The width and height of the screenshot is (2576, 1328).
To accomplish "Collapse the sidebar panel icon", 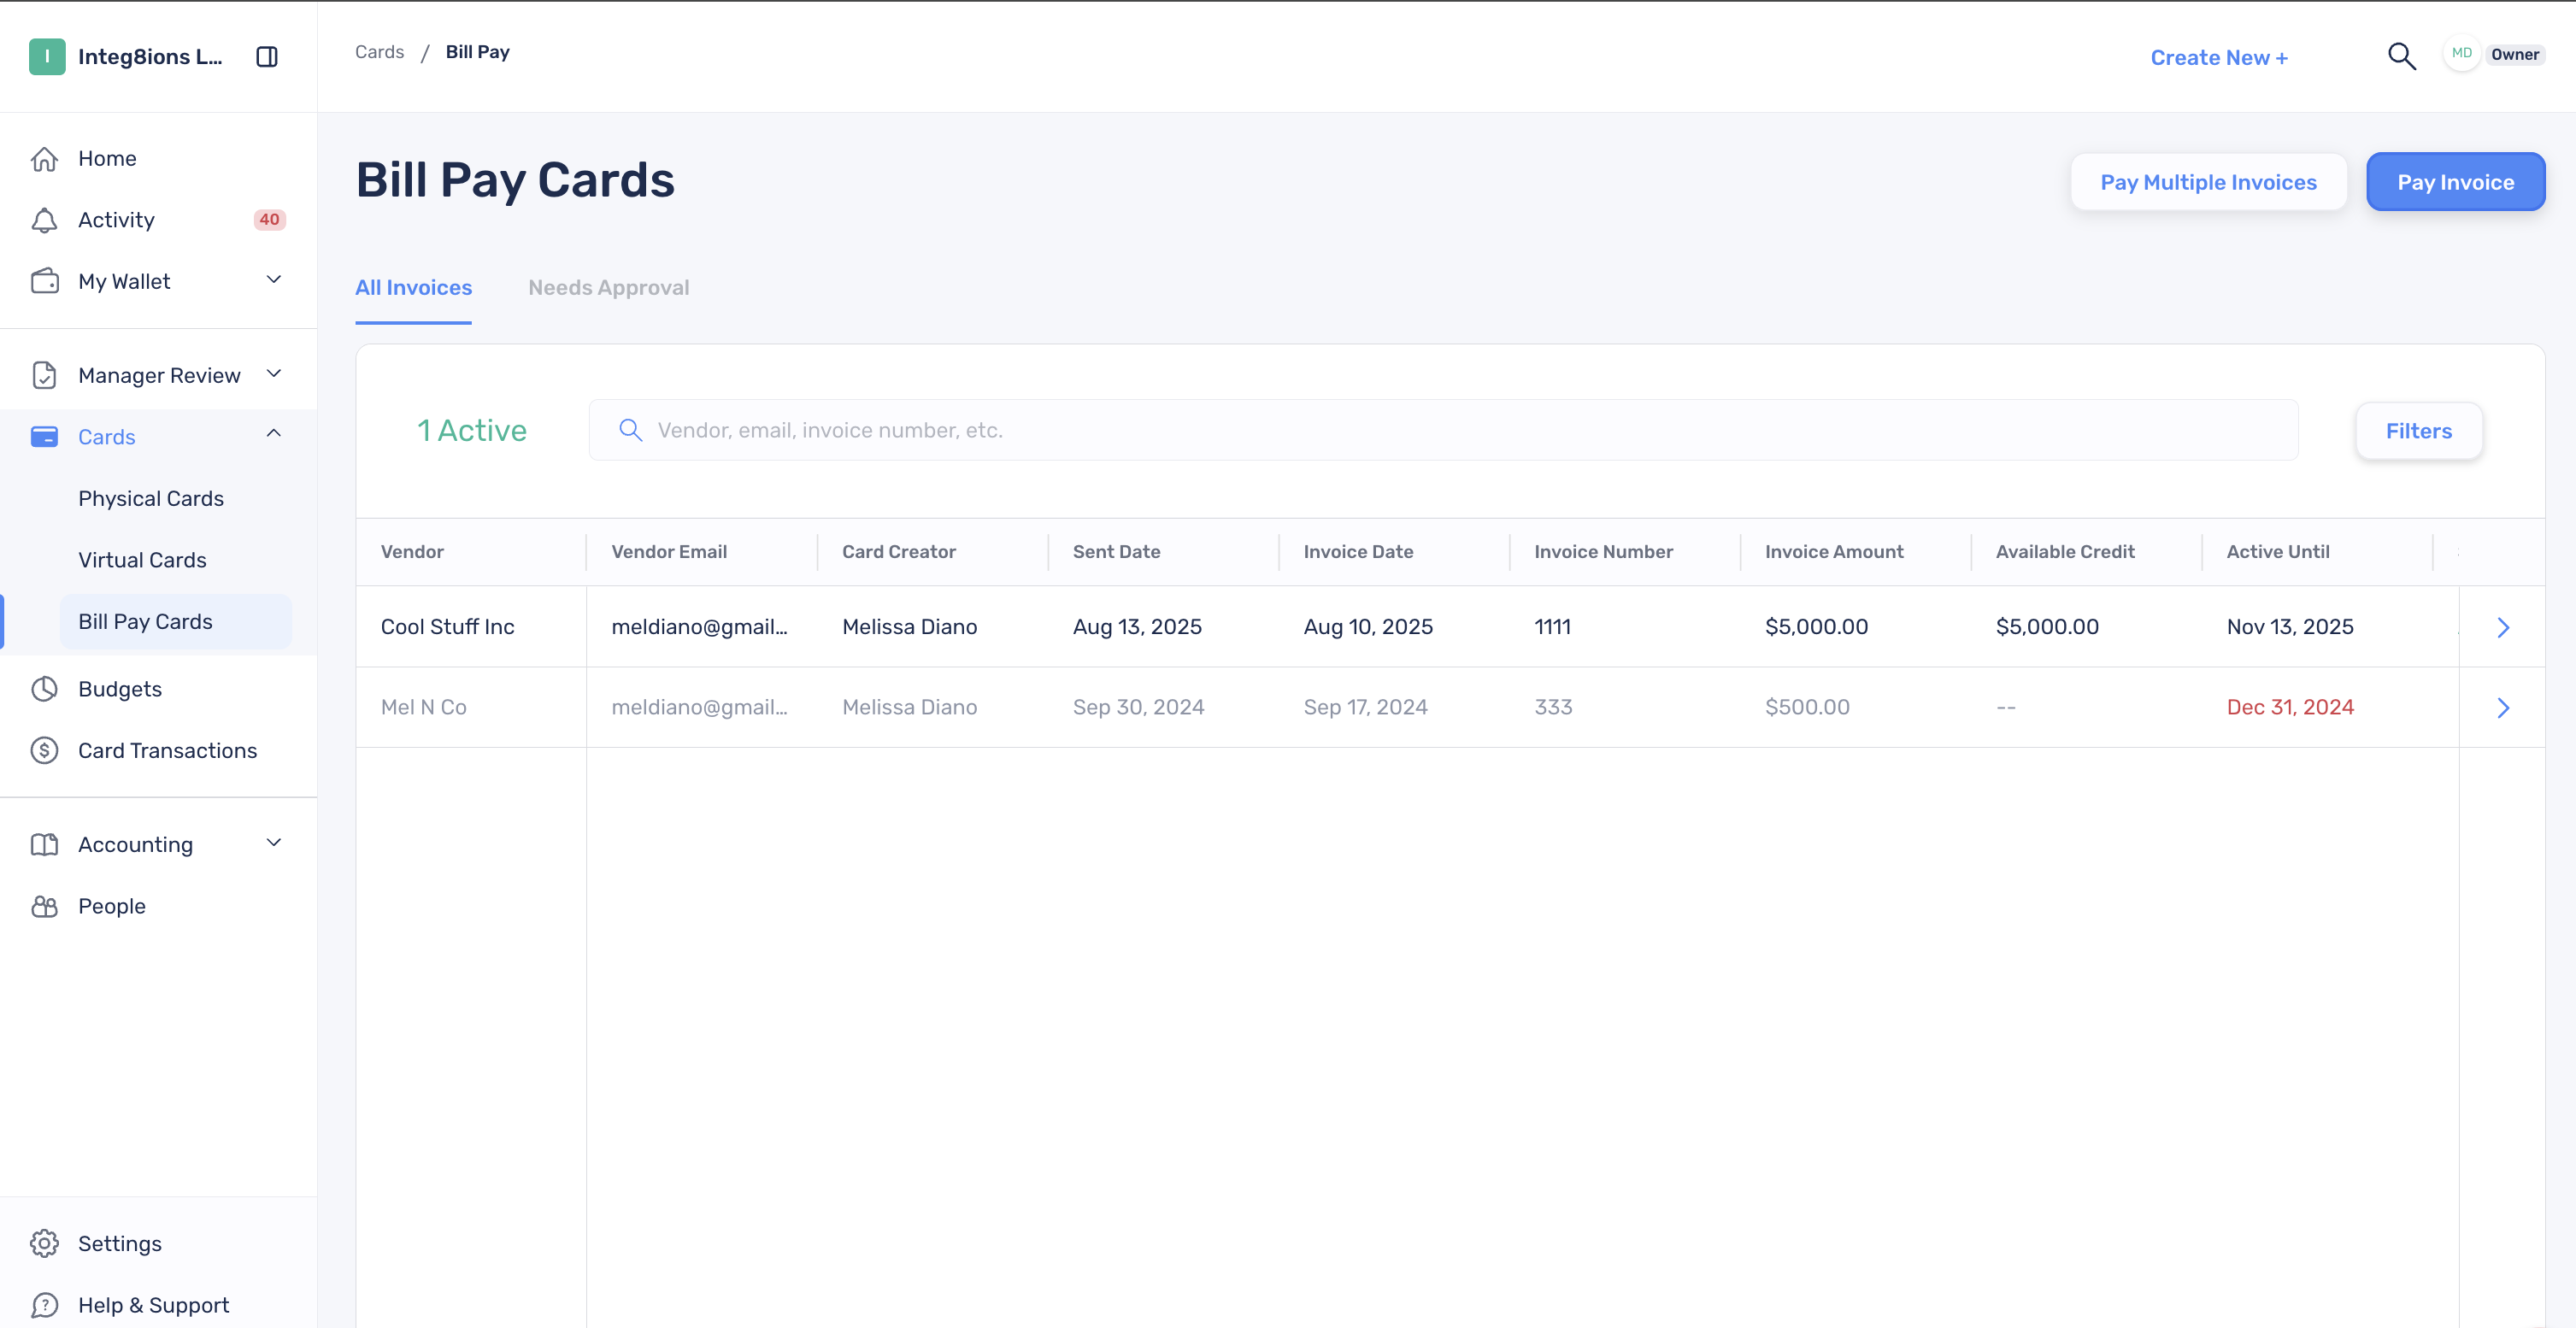I will tap(267, 57).
